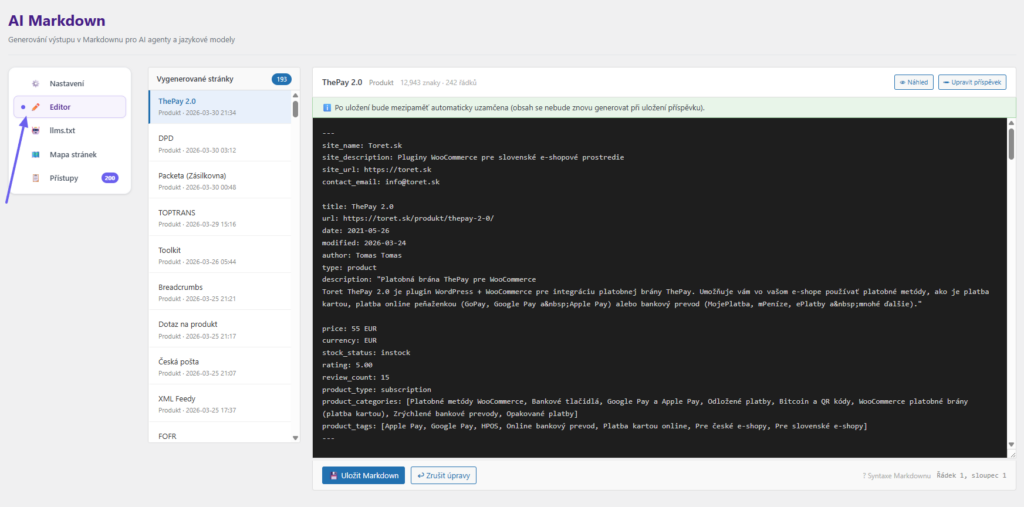Open the llms.txt section
Screen dimensions: 1024x507
[70, 131]
